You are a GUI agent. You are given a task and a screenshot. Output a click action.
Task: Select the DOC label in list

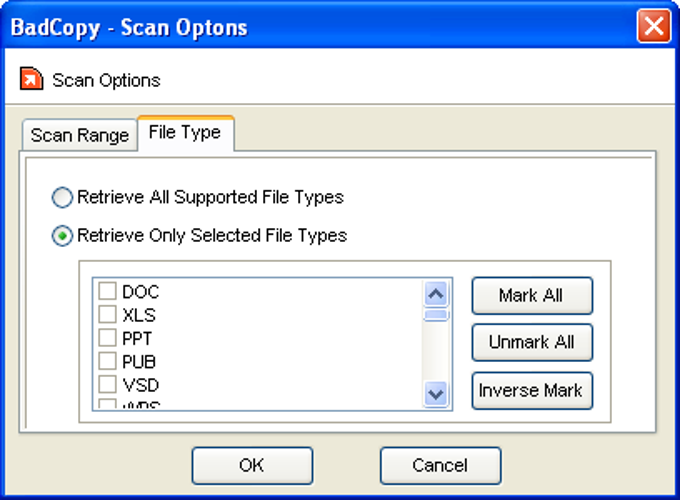[141, 292]
